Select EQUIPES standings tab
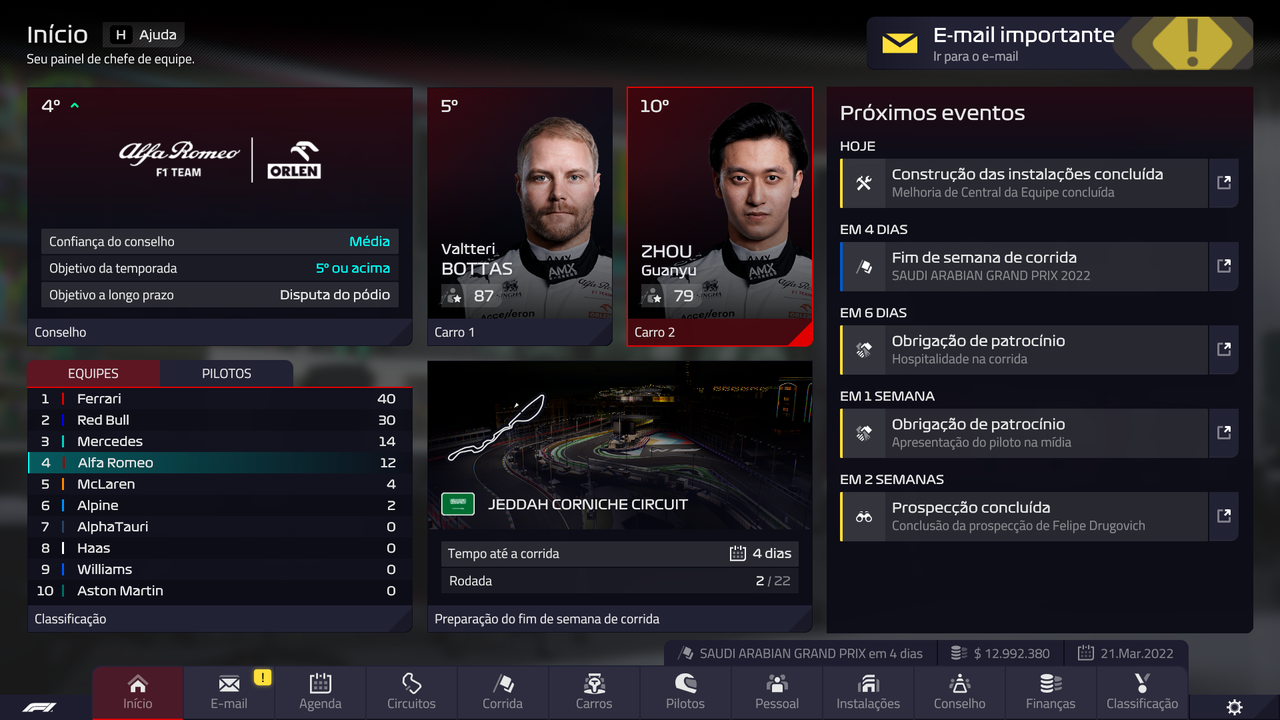1280x720 pixels. [93, 373]
